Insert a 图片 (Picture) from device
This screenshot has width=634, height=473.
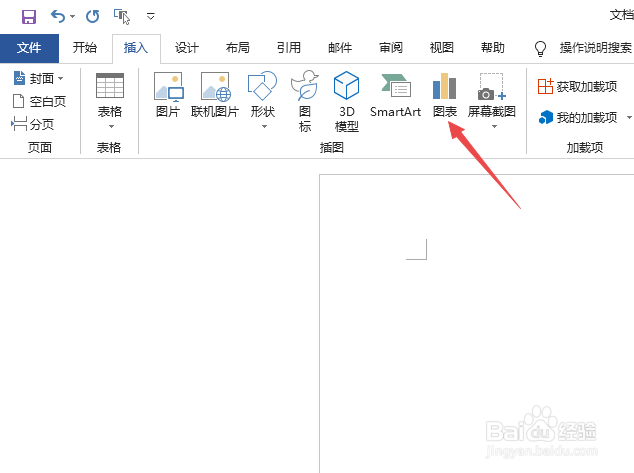coord(168,95)
